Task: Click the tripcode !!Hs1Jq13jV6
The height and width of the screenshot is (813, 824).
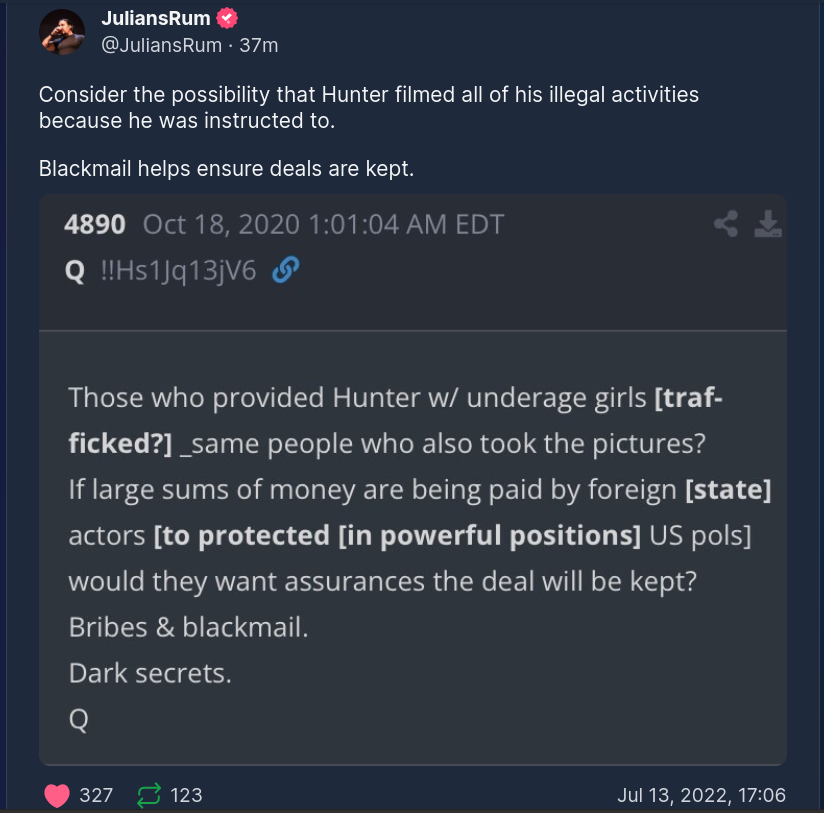Action: click(180, 270)
